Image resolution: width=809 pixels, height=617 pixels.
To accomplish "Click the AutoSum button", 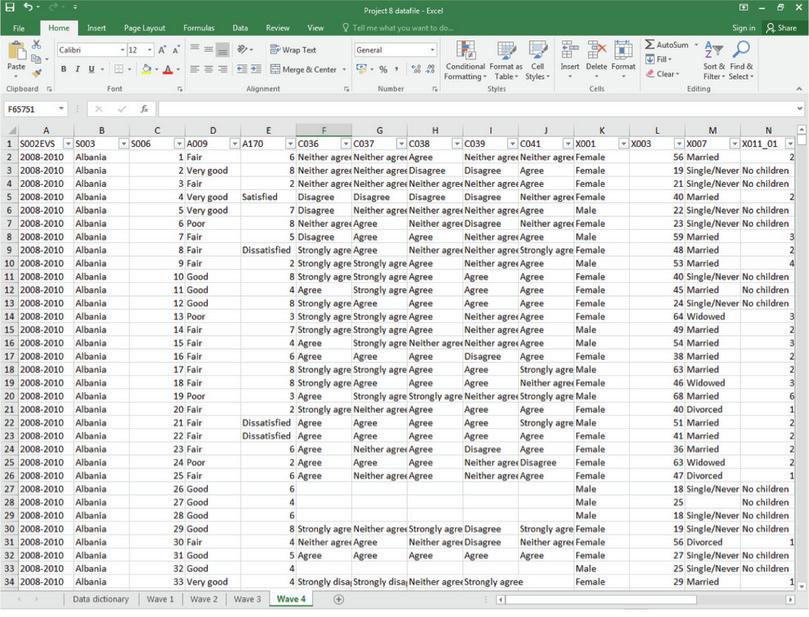I will click(667, 45).
